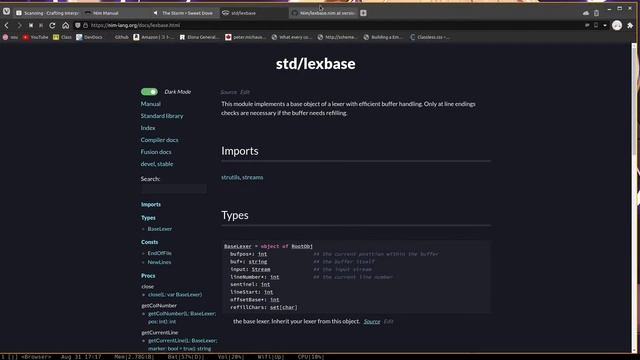Switch to The Storm - Sweet Dove tab
This screenshot has height=360, width=640.
(185, 13)
